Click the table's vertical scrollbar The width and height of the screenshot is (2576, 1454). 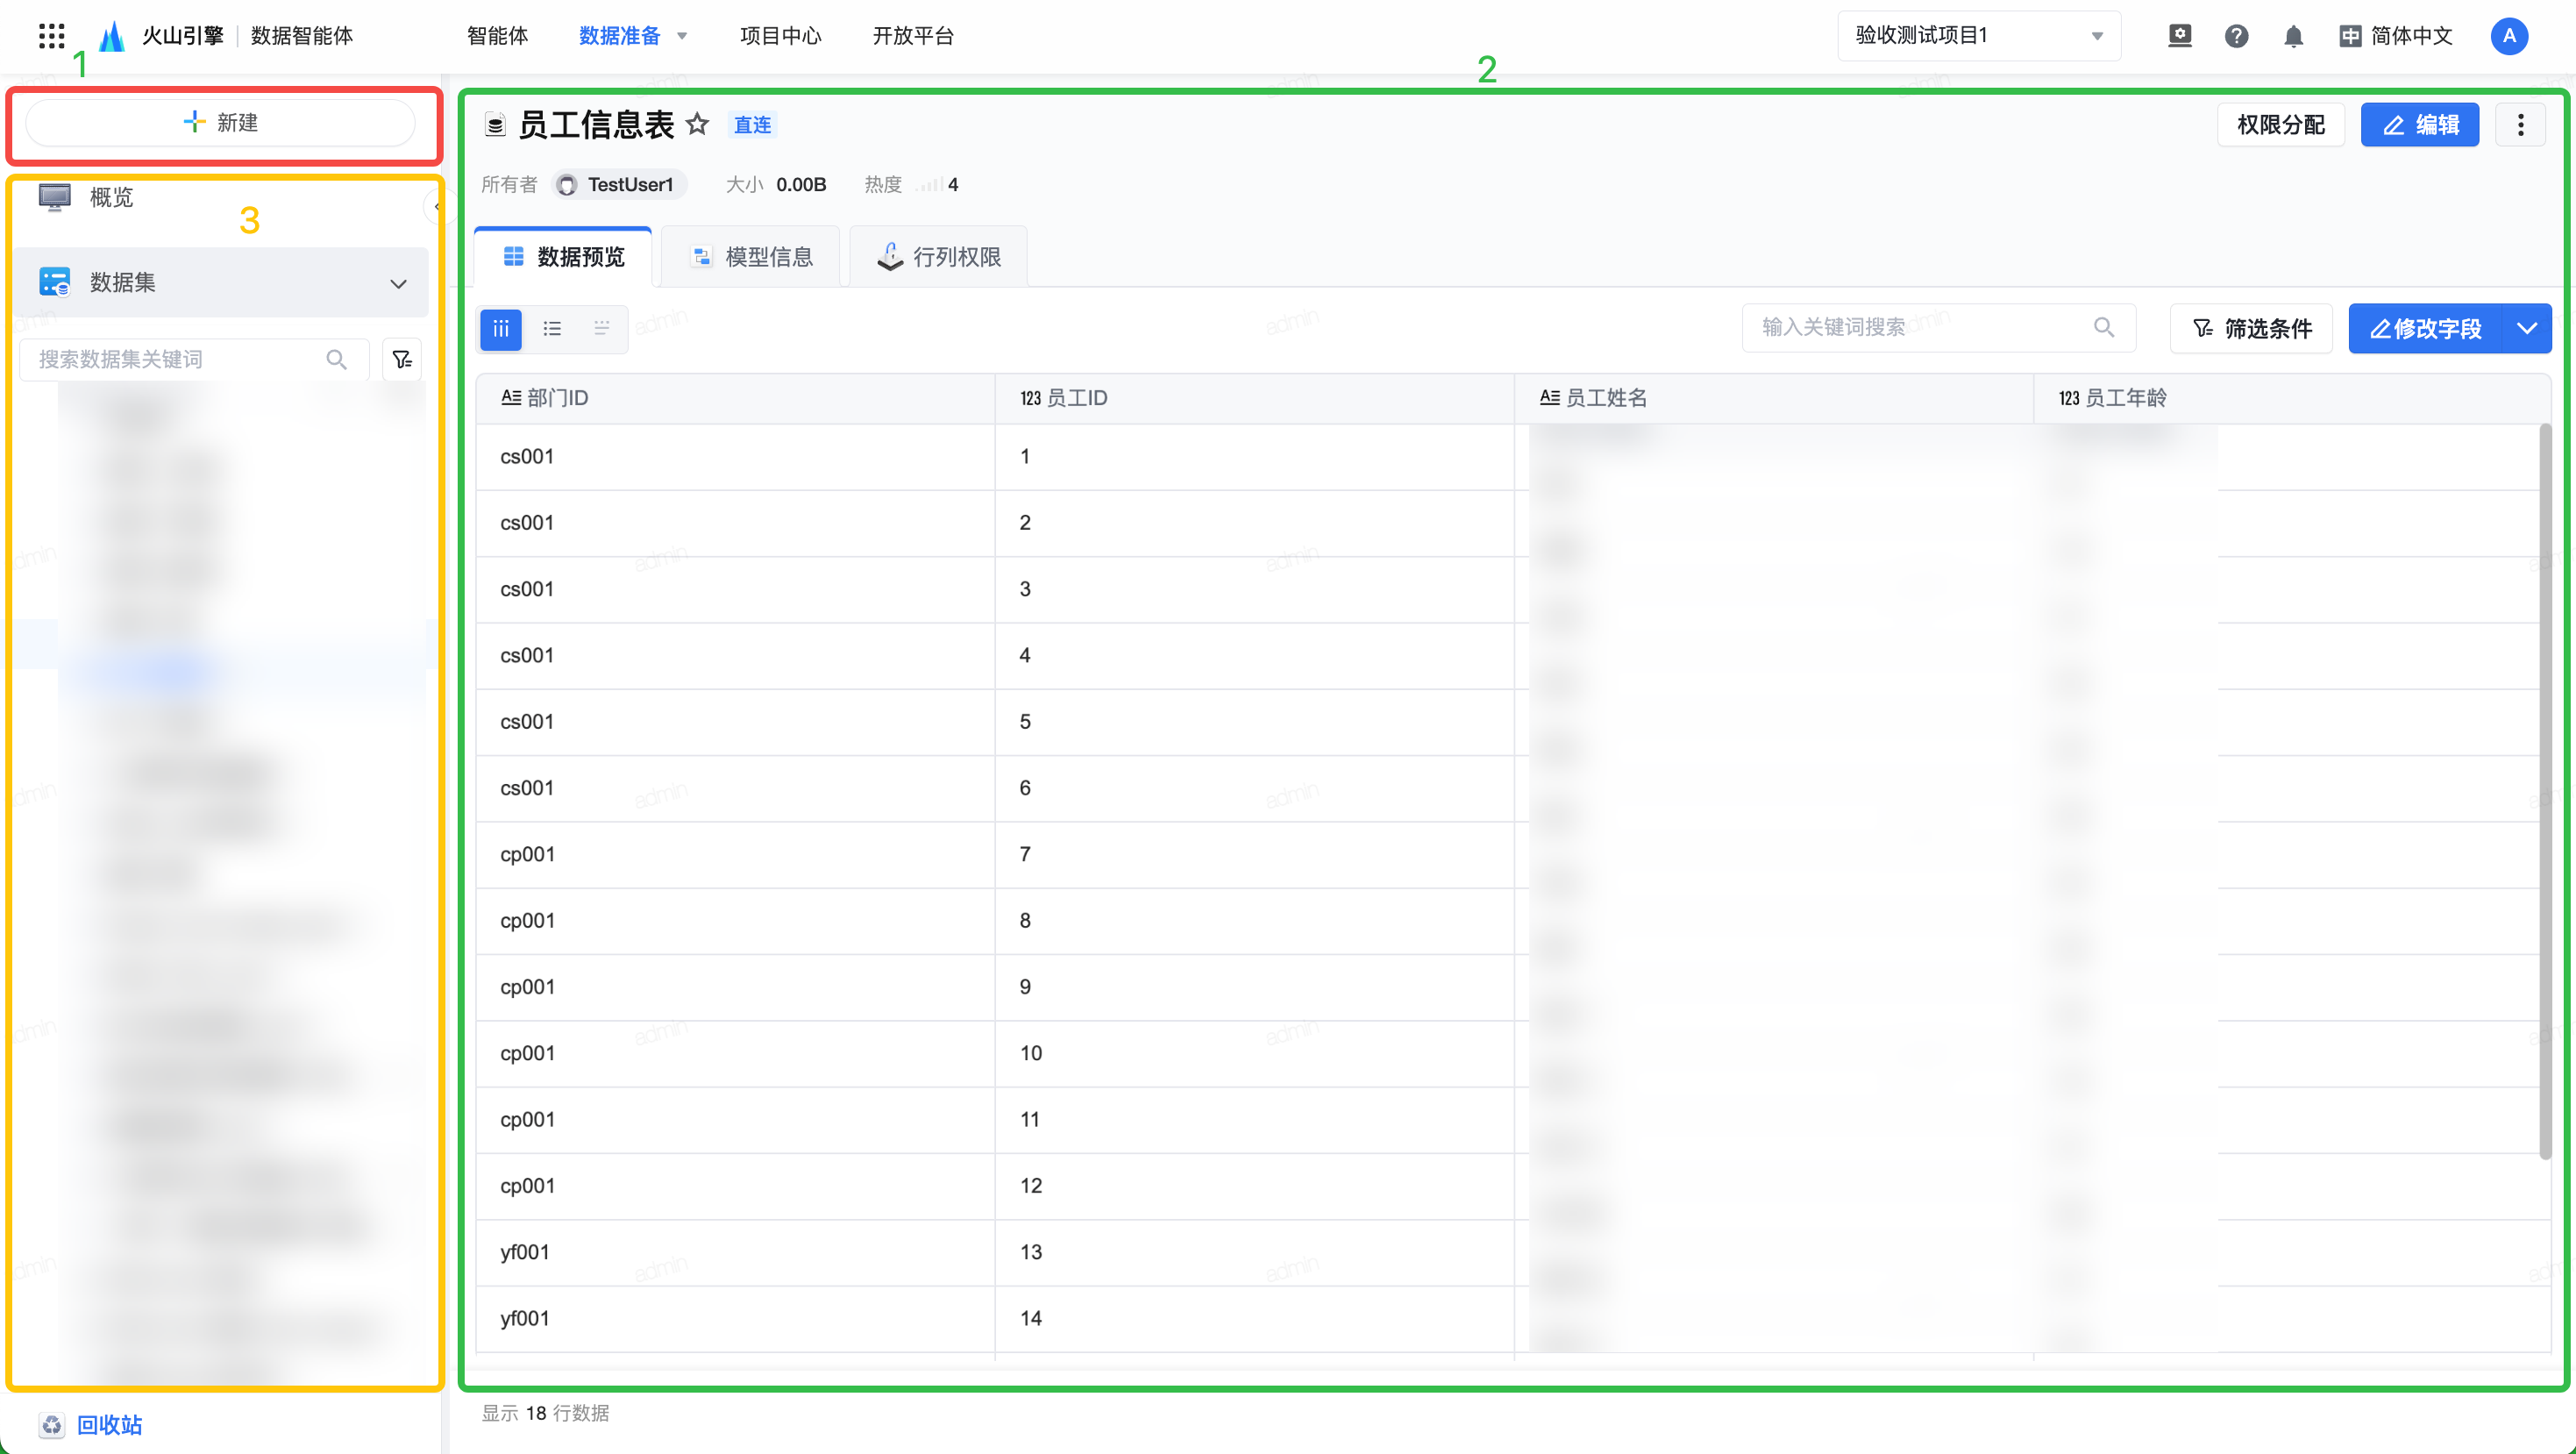(x=2544, y=790)
